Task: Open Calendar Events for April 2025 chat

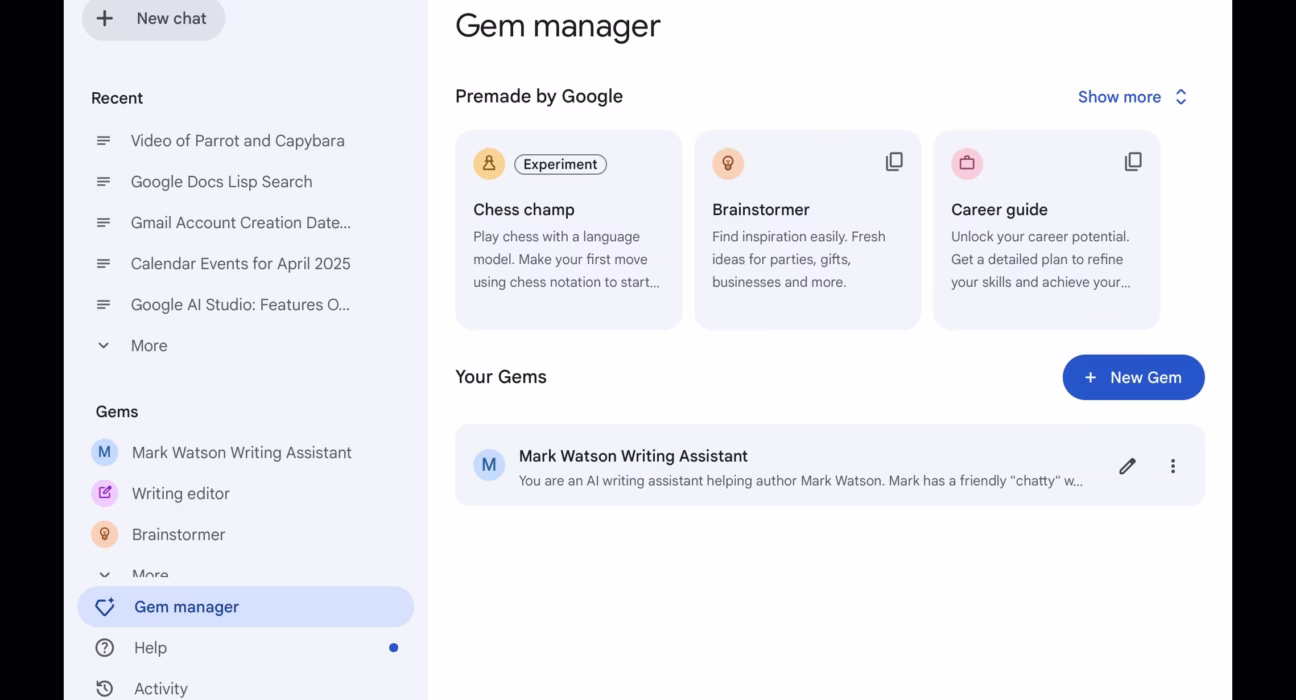Action: pos(240,264)
